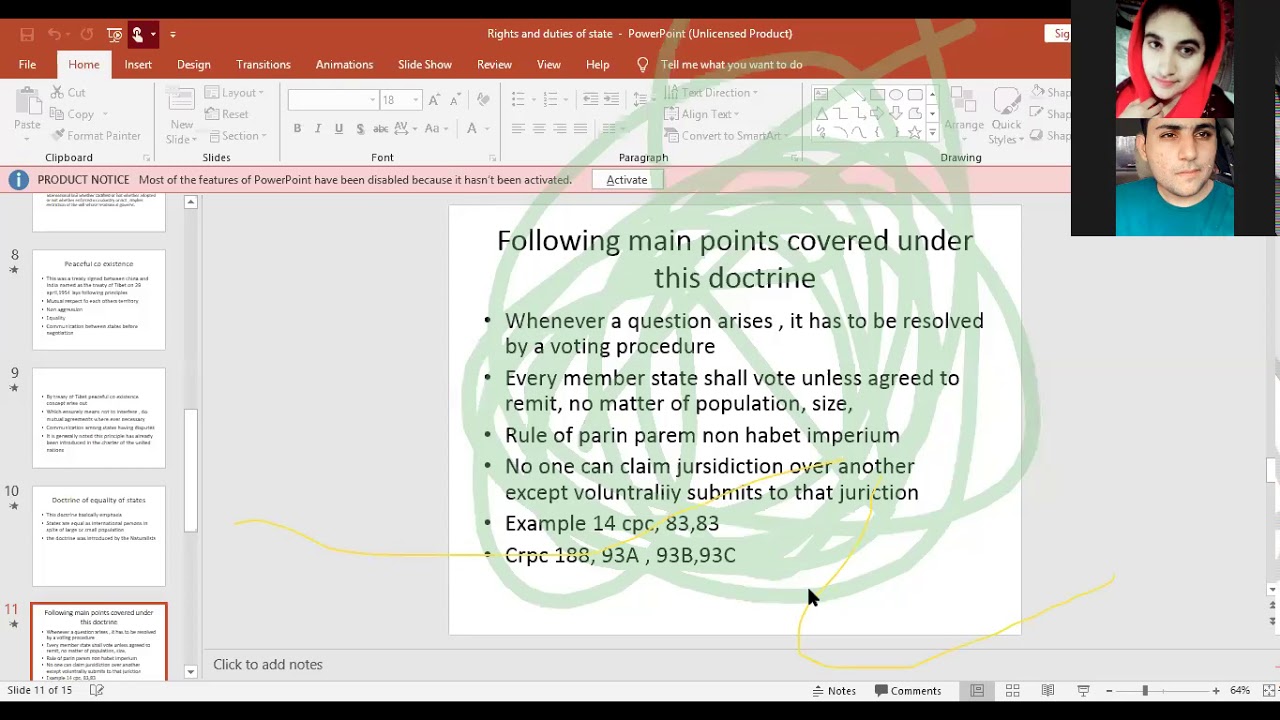The image size is (1280, 720).
Task: Click the Save icon in quick access toolbar
Action: (27, 34)
